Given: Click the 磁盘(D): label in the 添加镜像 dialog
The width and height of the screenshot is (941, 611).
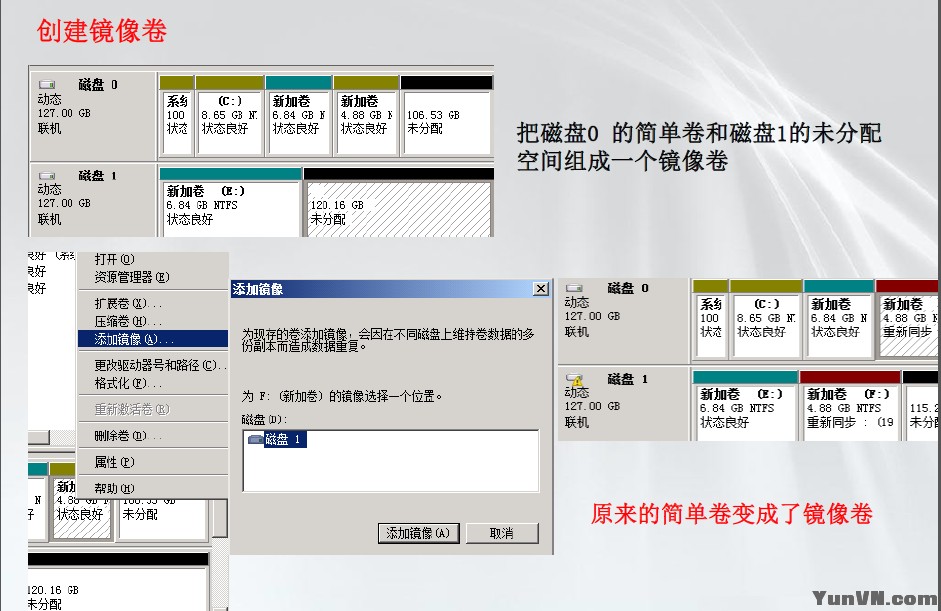Looking at the screenshot, I should [x=264, y=419].
